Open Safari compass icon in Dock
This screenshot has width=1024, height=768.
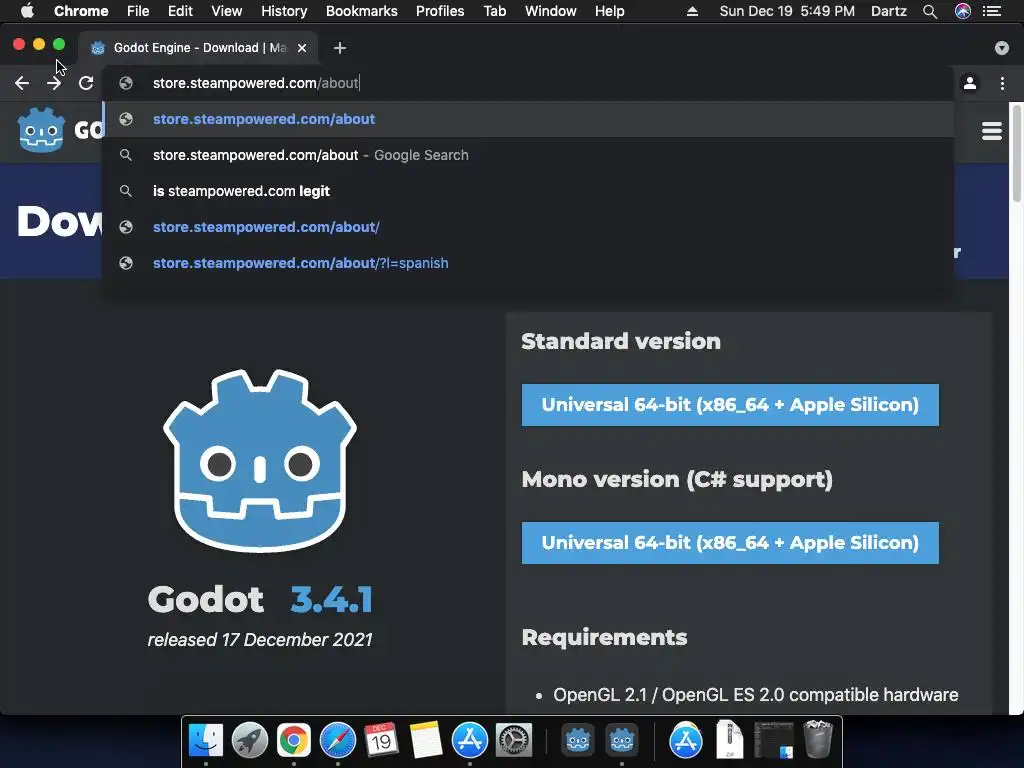(x=338, y=741)
